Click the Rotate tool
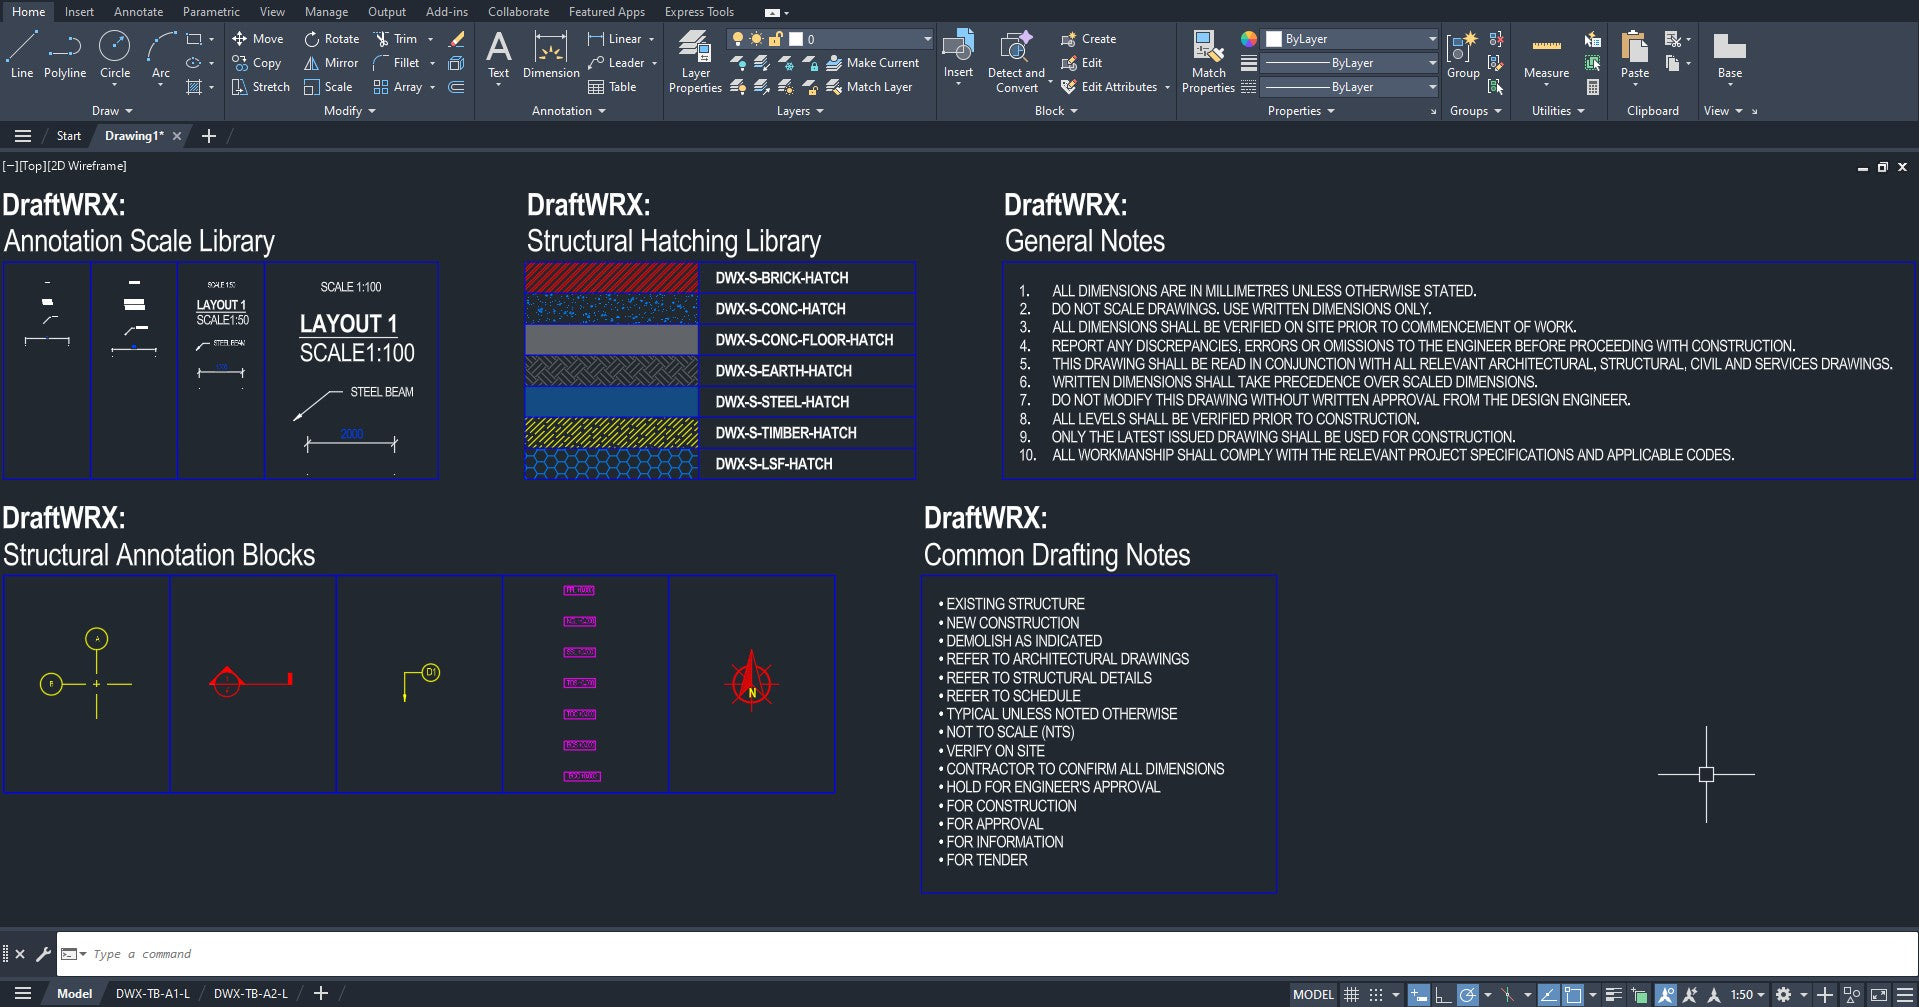Image resolution: width=1919 pixels, height=1007 pixels. (x=332, y=39)
